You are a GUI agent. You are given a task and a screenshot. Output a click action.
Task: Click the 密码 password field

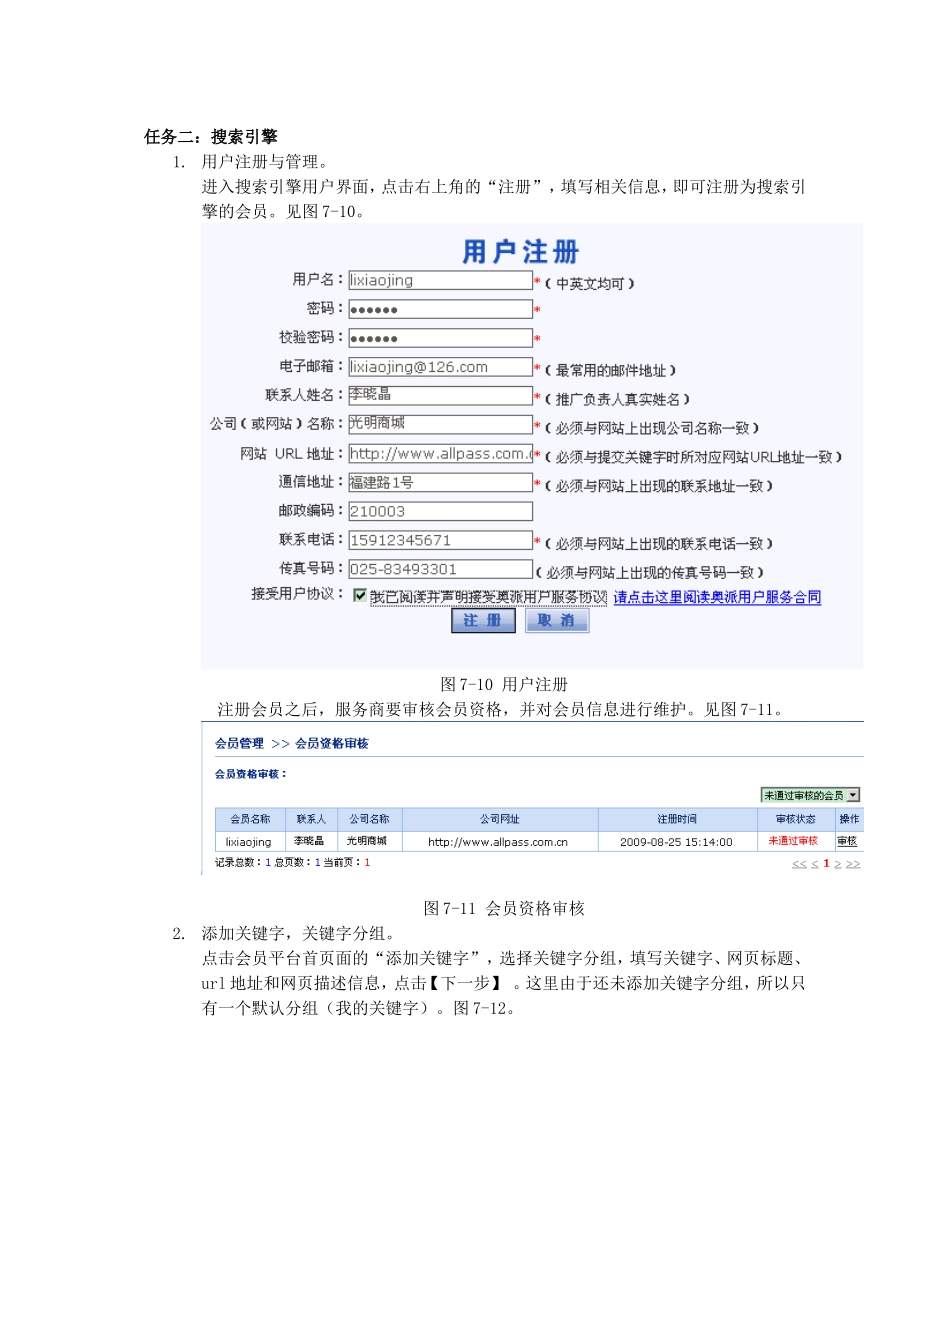[x=440, y=309]
